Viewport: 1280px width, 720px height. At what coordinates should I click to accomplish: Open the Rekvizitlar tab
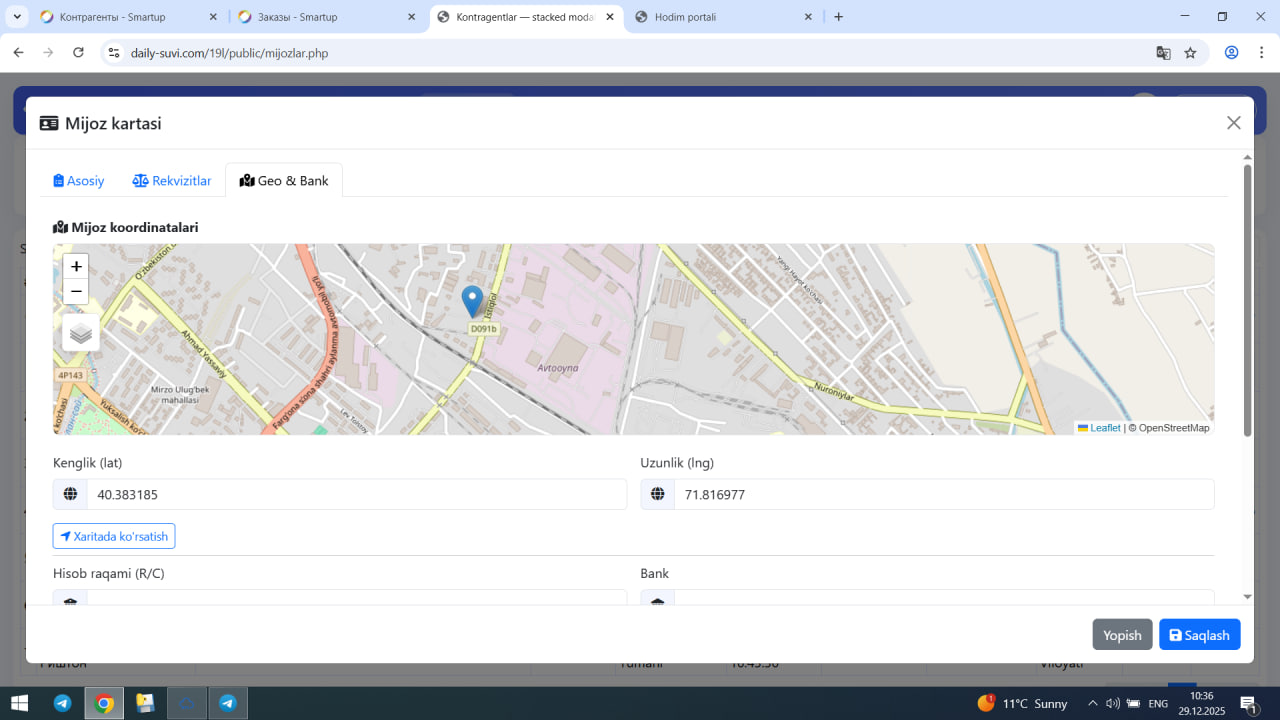pos(172,181)
